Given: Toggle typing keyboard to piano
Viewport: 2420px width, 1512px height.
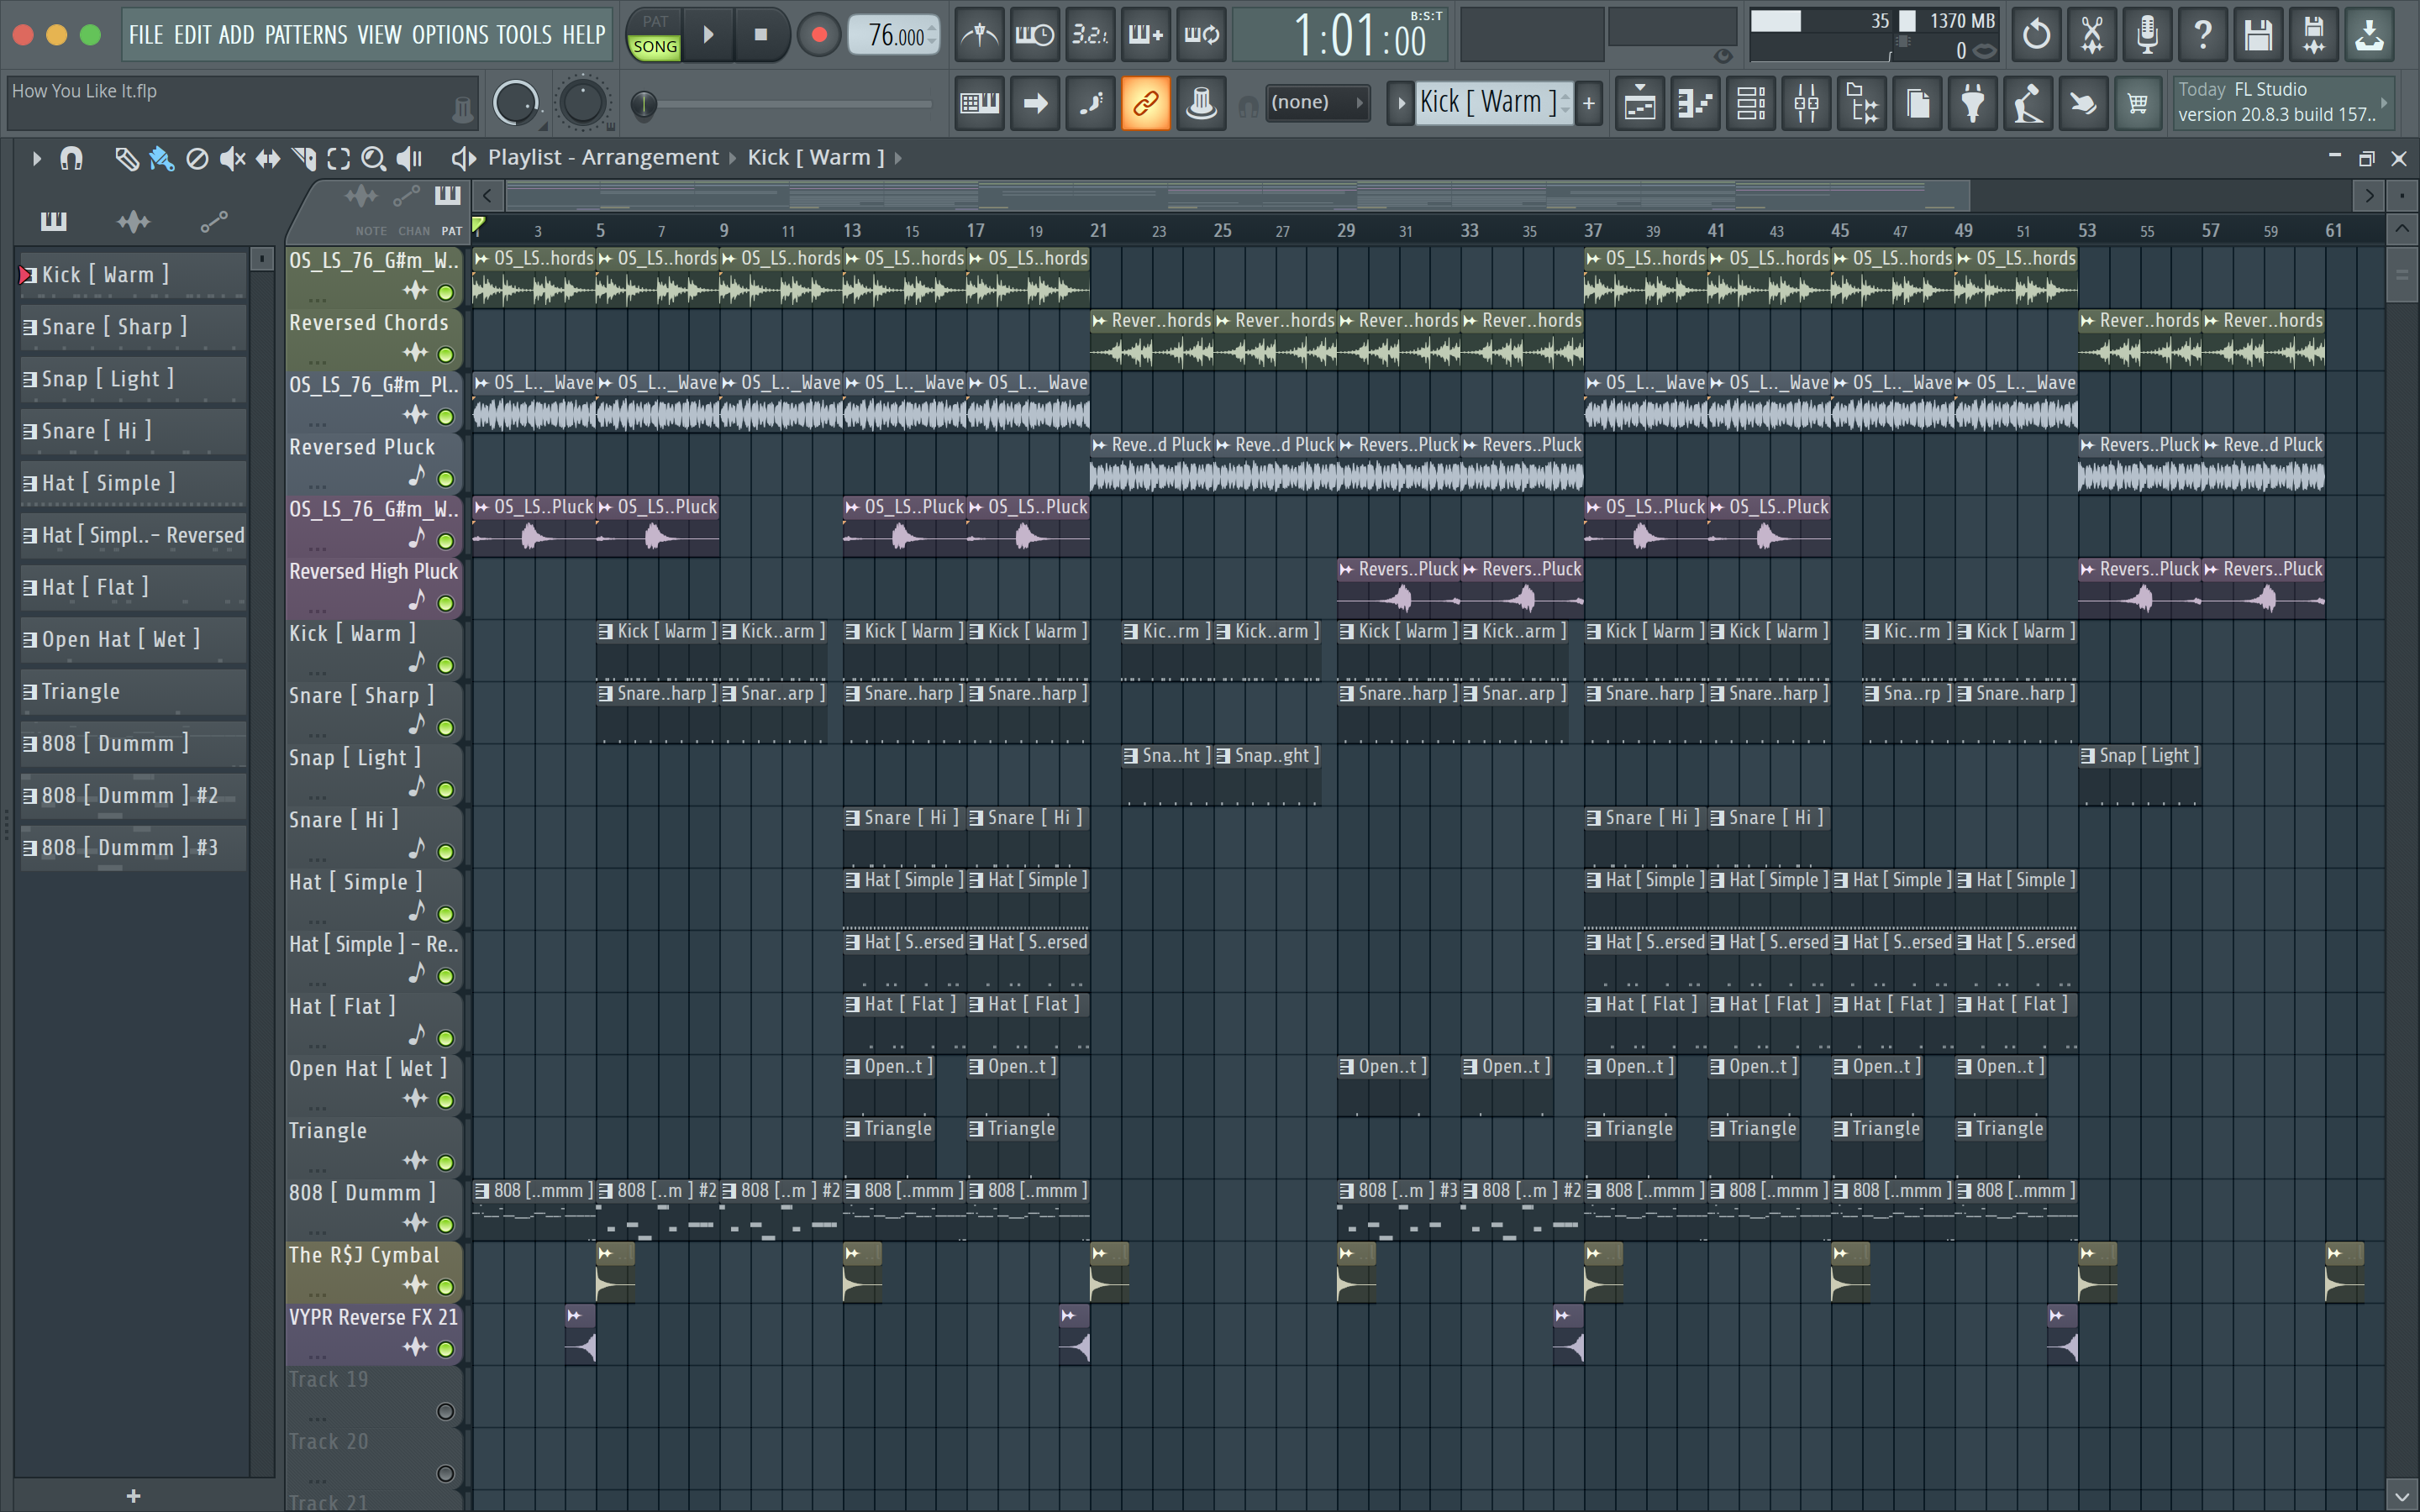Looking at the screenshot, I should tap(979, 103).
